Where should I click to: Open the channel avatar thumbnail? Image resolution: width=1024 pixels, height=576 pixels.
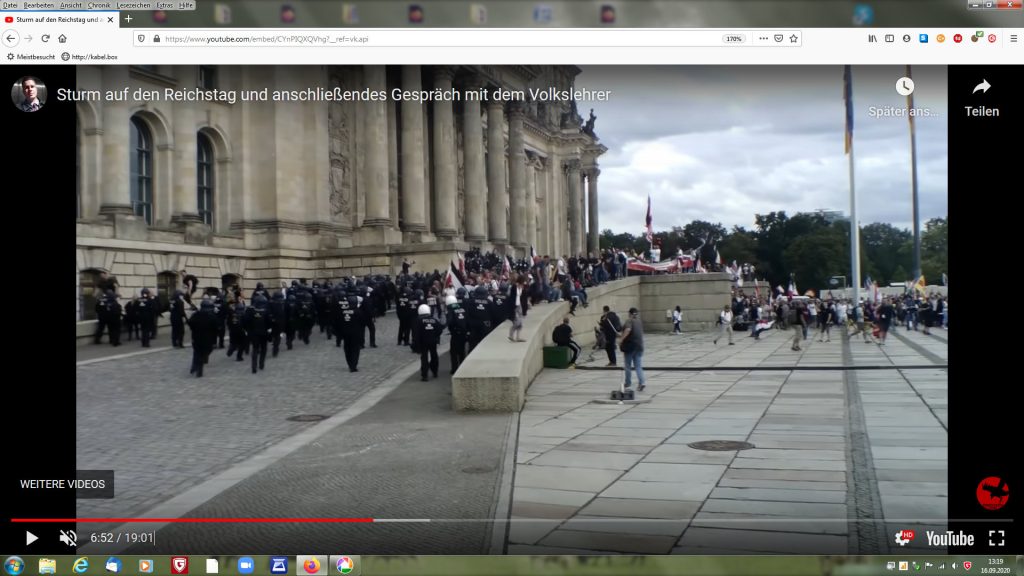tap(29, 94)
